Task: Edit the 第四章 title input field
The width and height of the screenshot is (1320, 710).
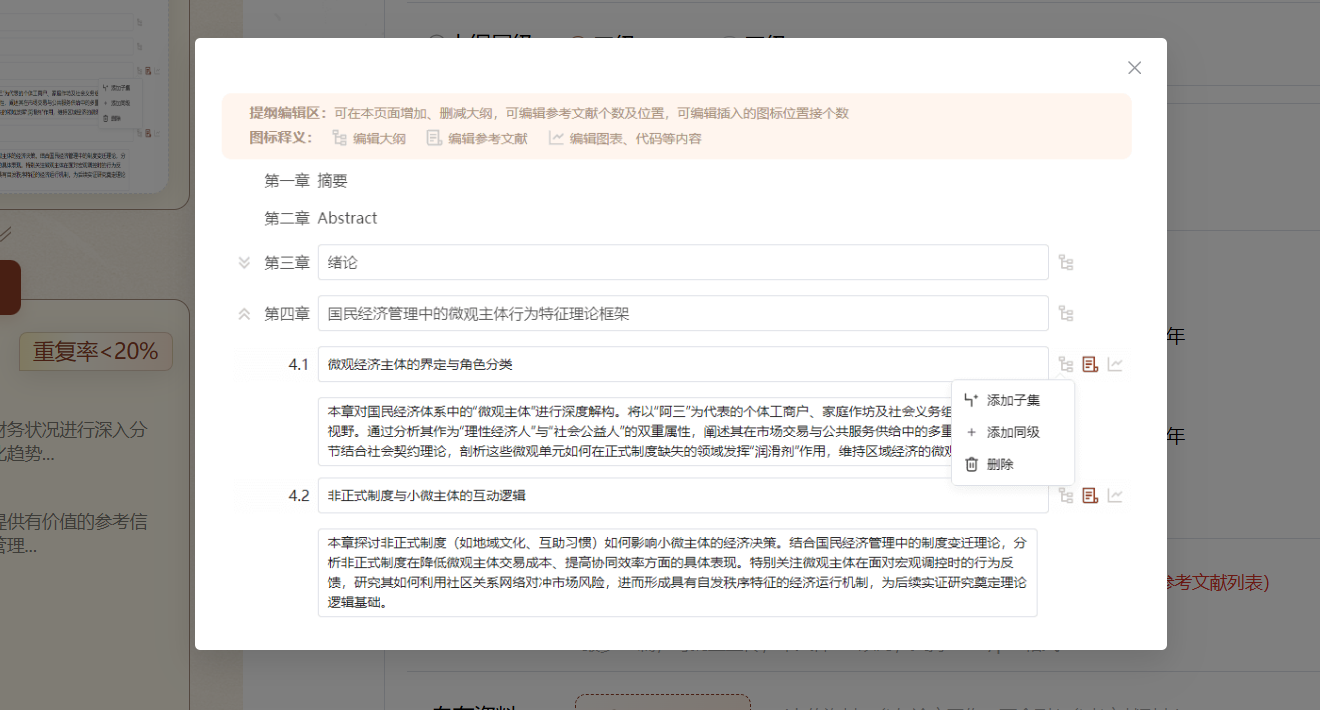Action: tap(683, 313)
